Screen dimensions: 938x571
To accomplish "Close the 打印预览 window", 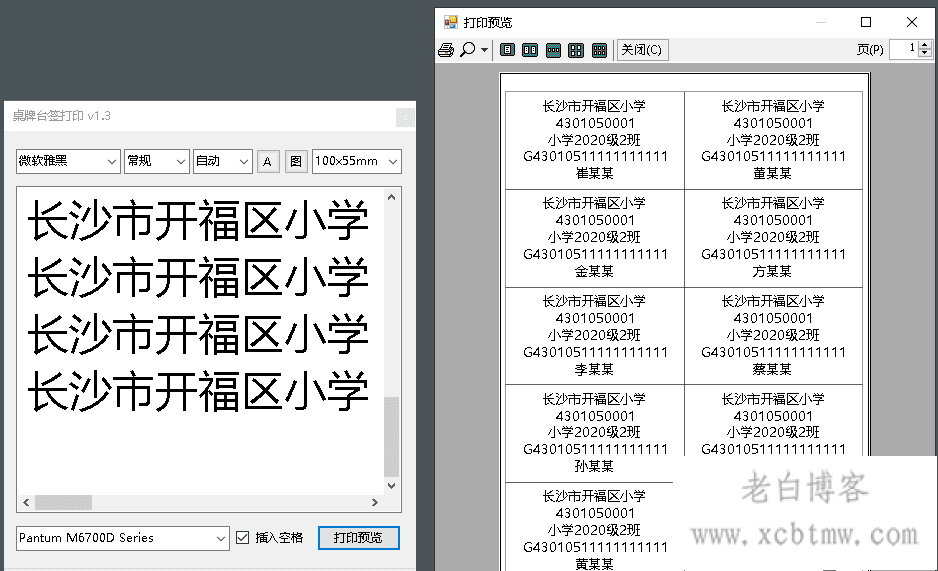I will click(x=912, y=22).
